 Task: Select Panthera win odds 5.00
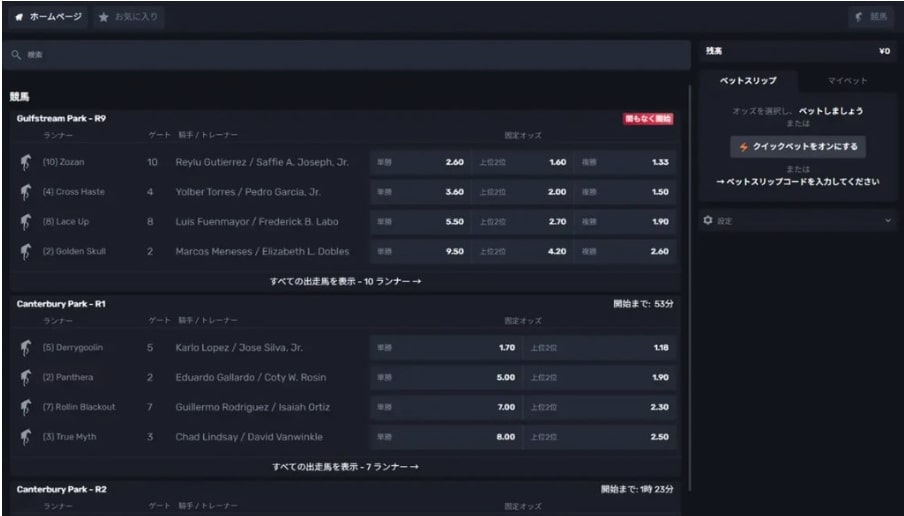click(x=446, y=378)
